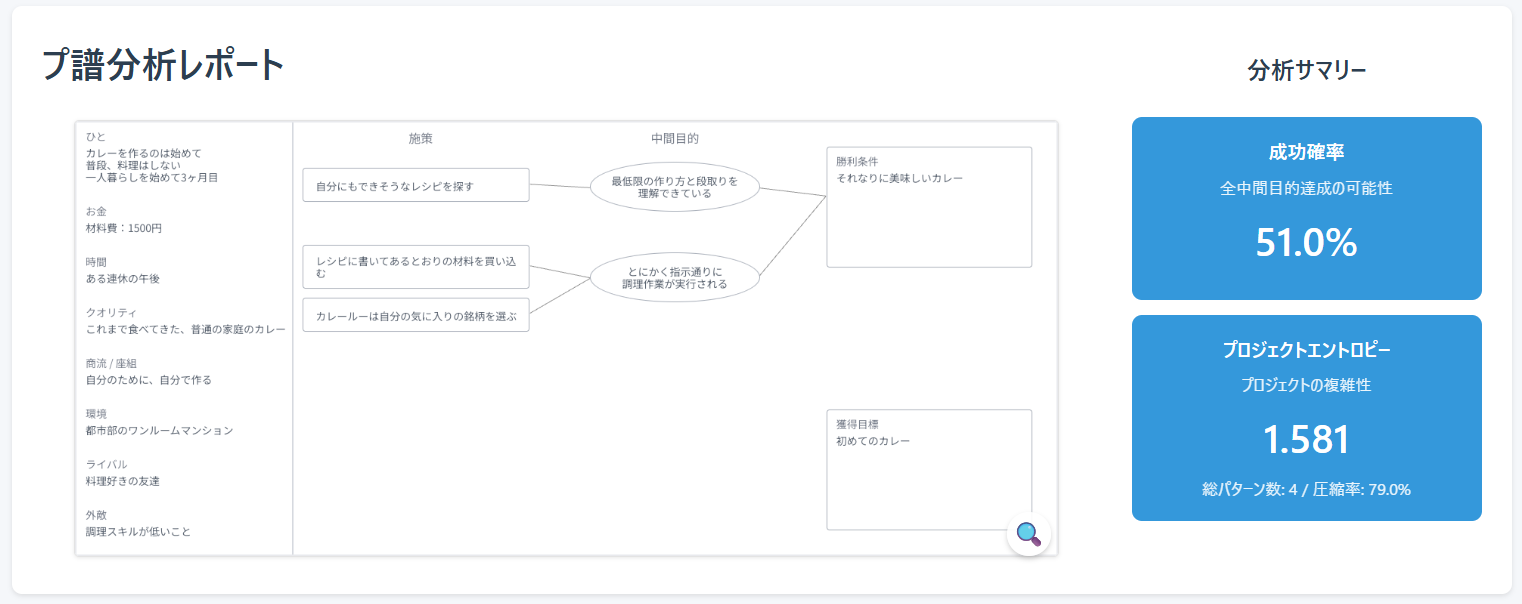The image size is (1522, 604).
Task: Click the 獲得目標 box in the diagram
Action: (928, 469)
